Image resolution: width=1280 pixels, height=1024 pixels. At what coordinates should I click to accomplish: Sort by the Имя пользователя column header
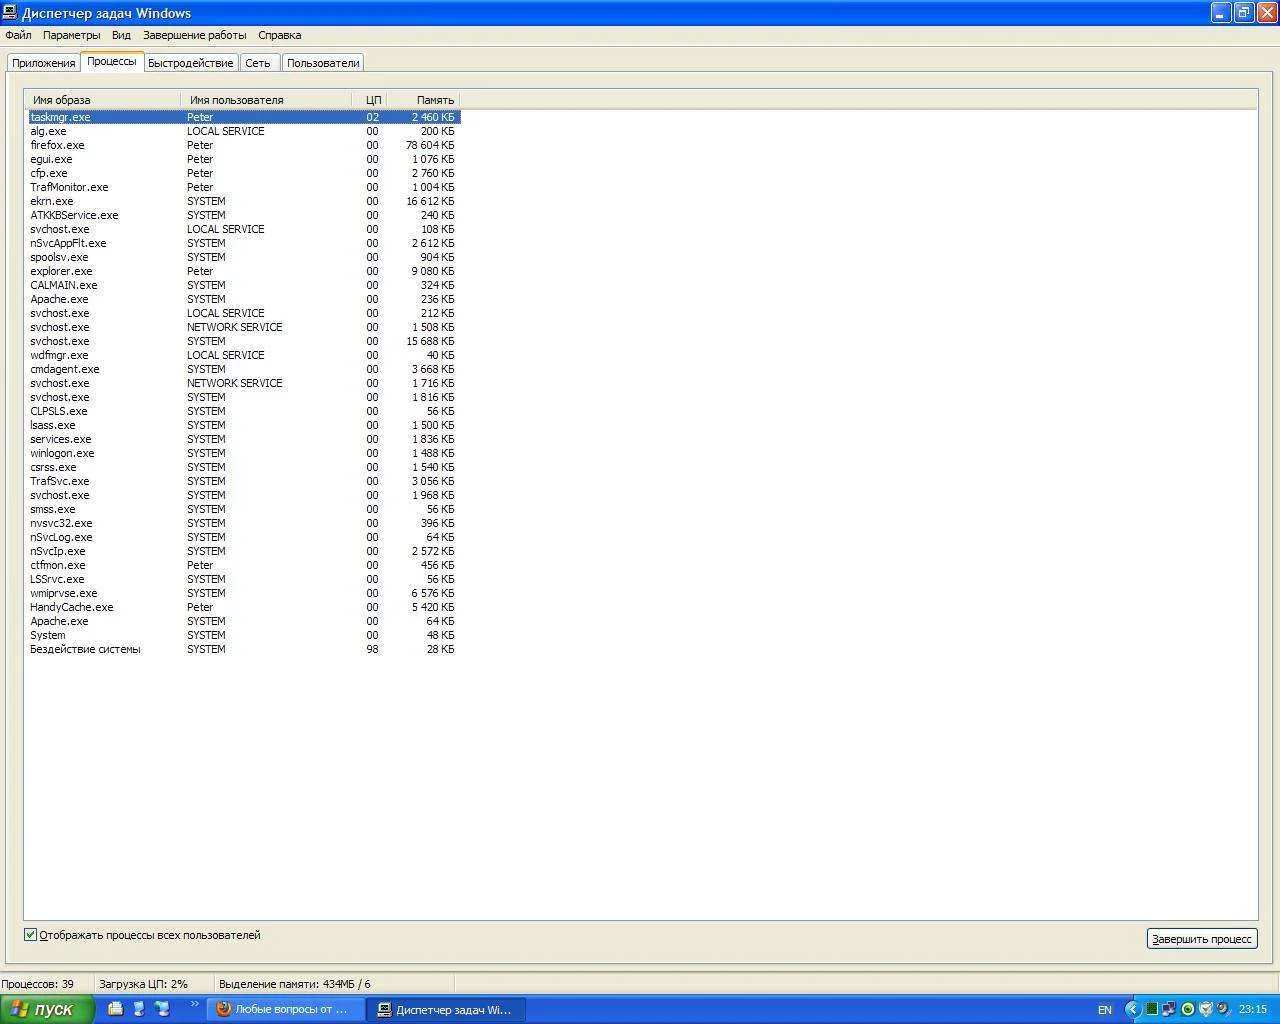point(266,100)
